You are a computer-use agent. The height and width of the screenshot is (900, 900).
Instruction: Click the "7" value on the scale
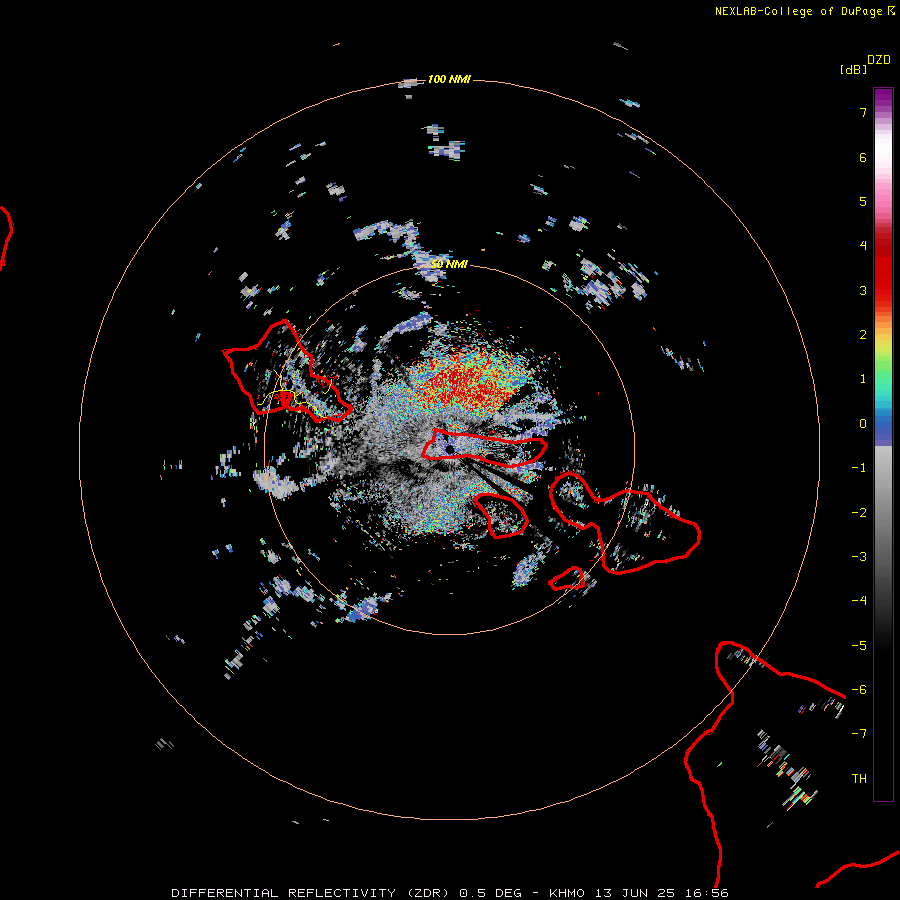click(x=863, y=113)
